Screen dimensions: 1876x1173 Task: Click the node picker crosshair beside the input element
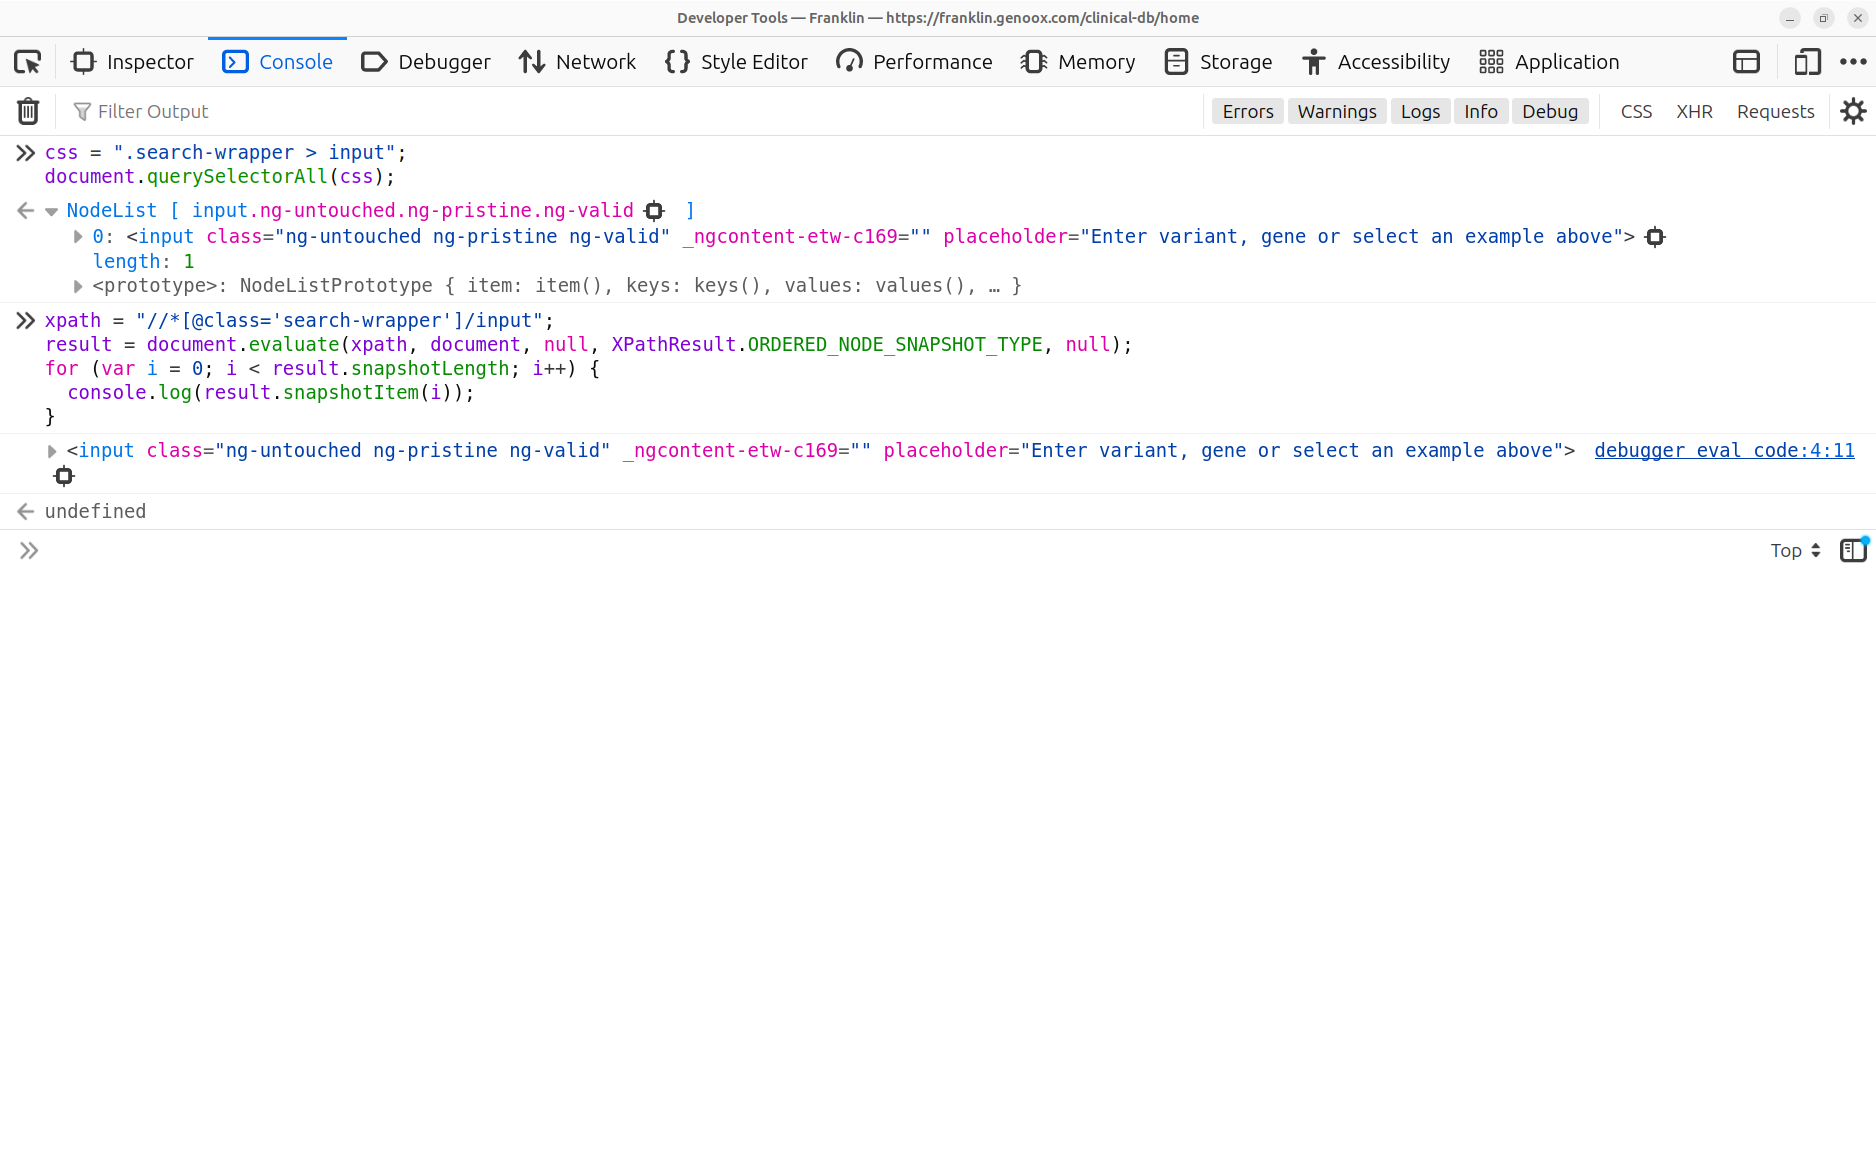tap(1655, 236)
